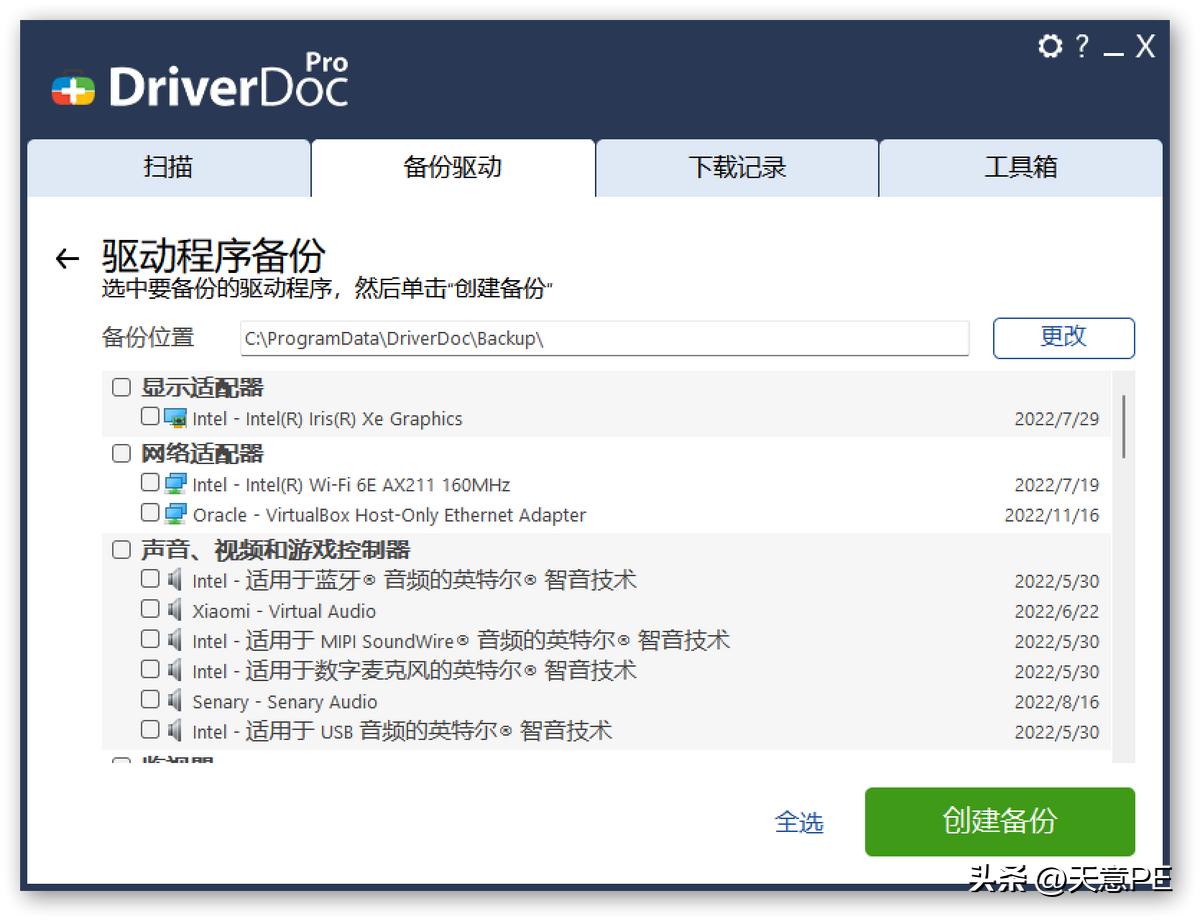Check the 显示适配器 category checkbox
Viewport: 1200px width, 921px height.
point(121,387)
